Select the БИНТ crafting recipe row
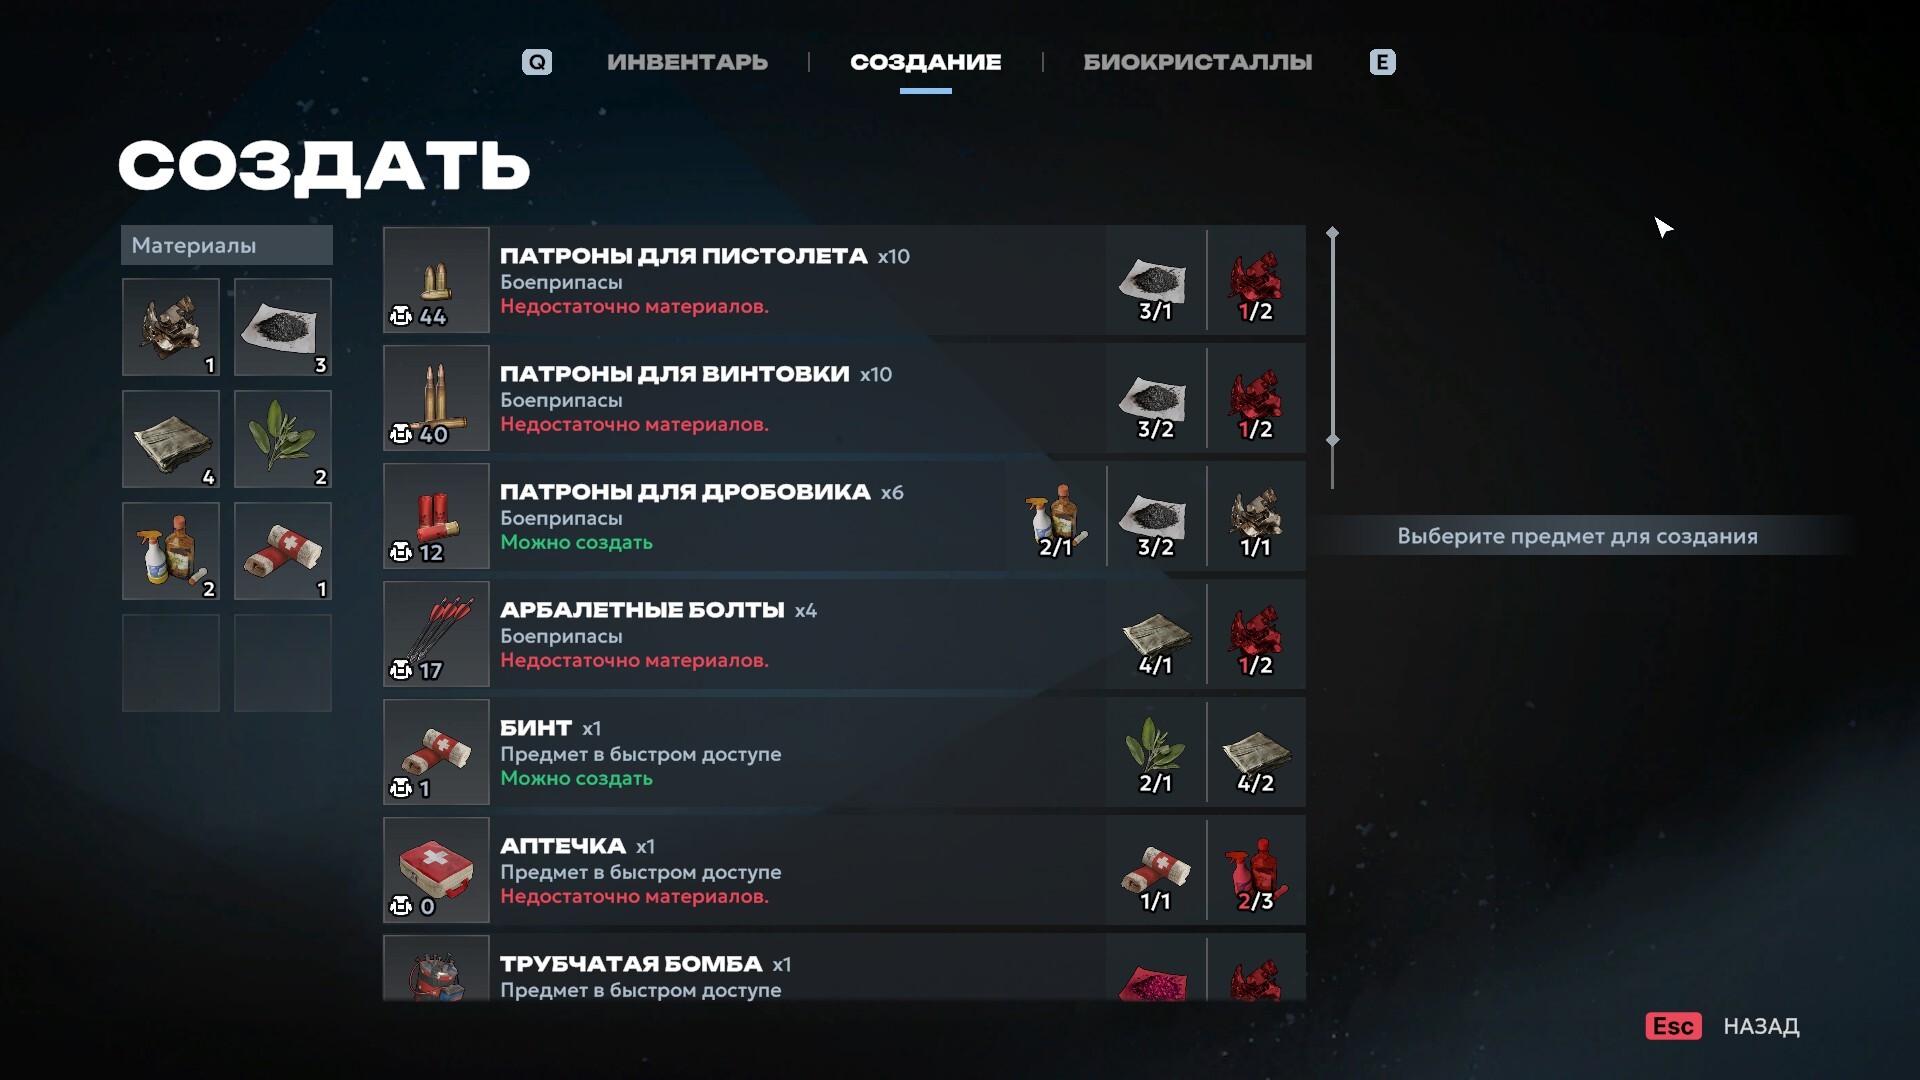Screen dimensions: 1920x1080 [x=844, y=752]
